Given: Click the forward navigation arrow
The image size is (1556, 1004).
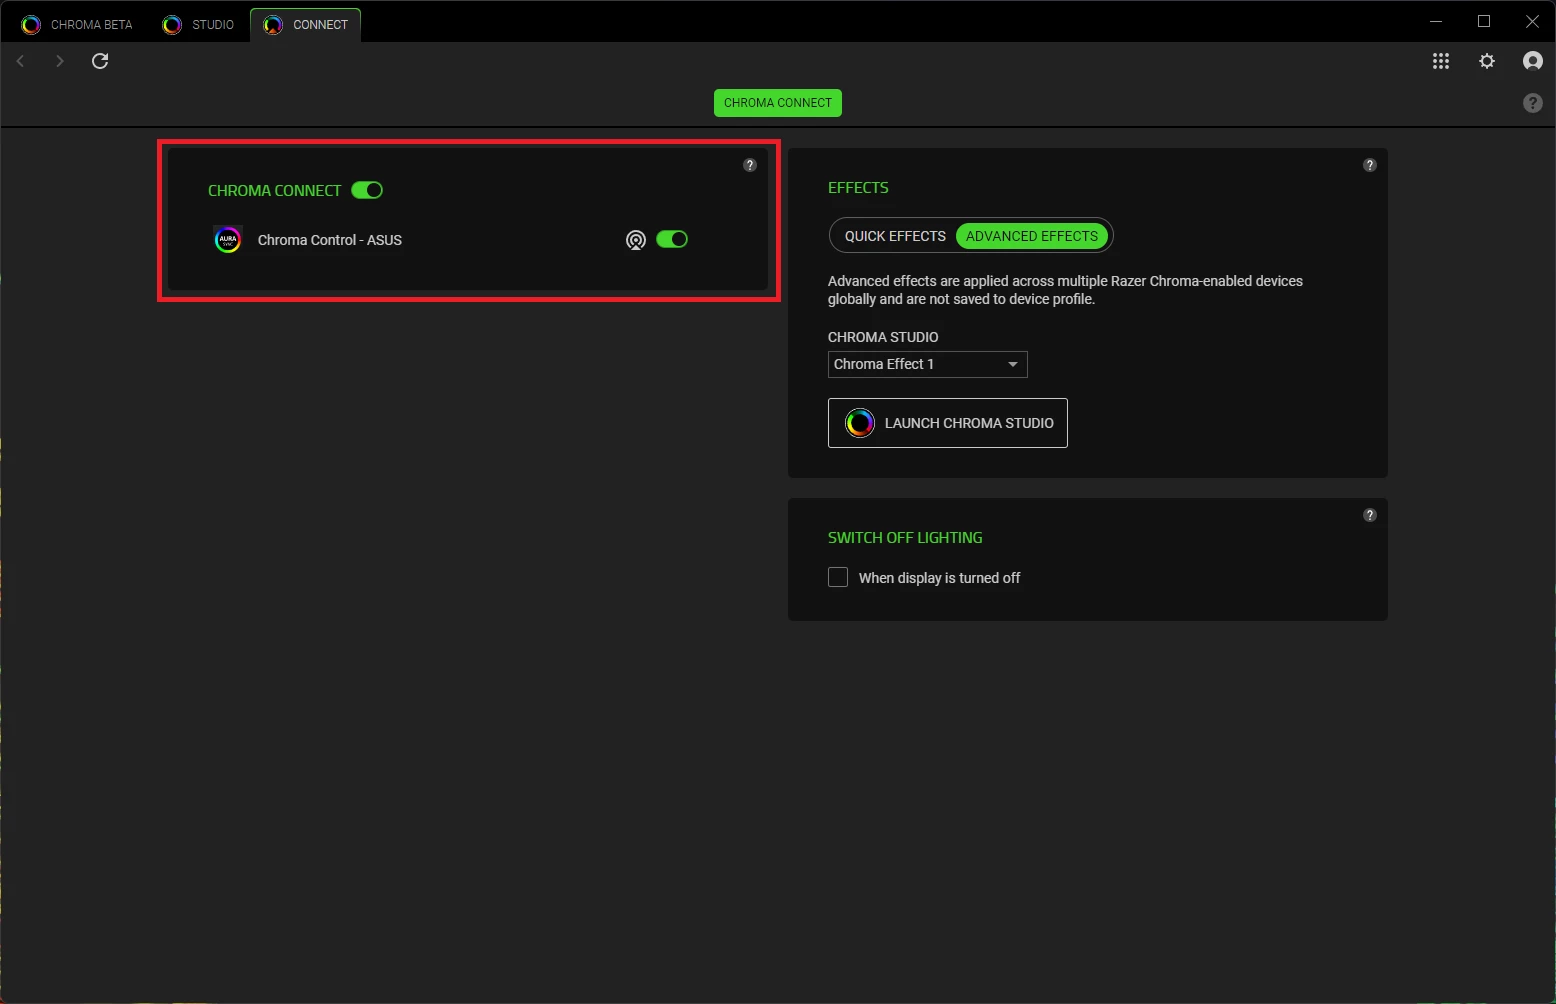Looking at the screenshot, I should coord(60,61).
